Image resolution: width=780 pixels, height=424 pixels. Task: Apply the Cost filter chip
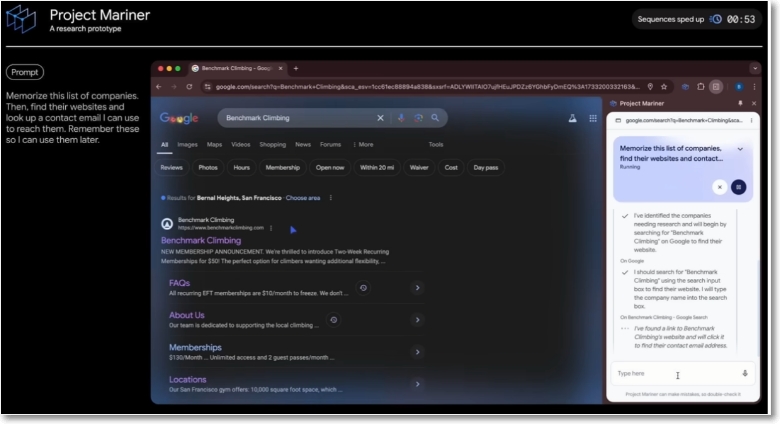tap(451, 168)
